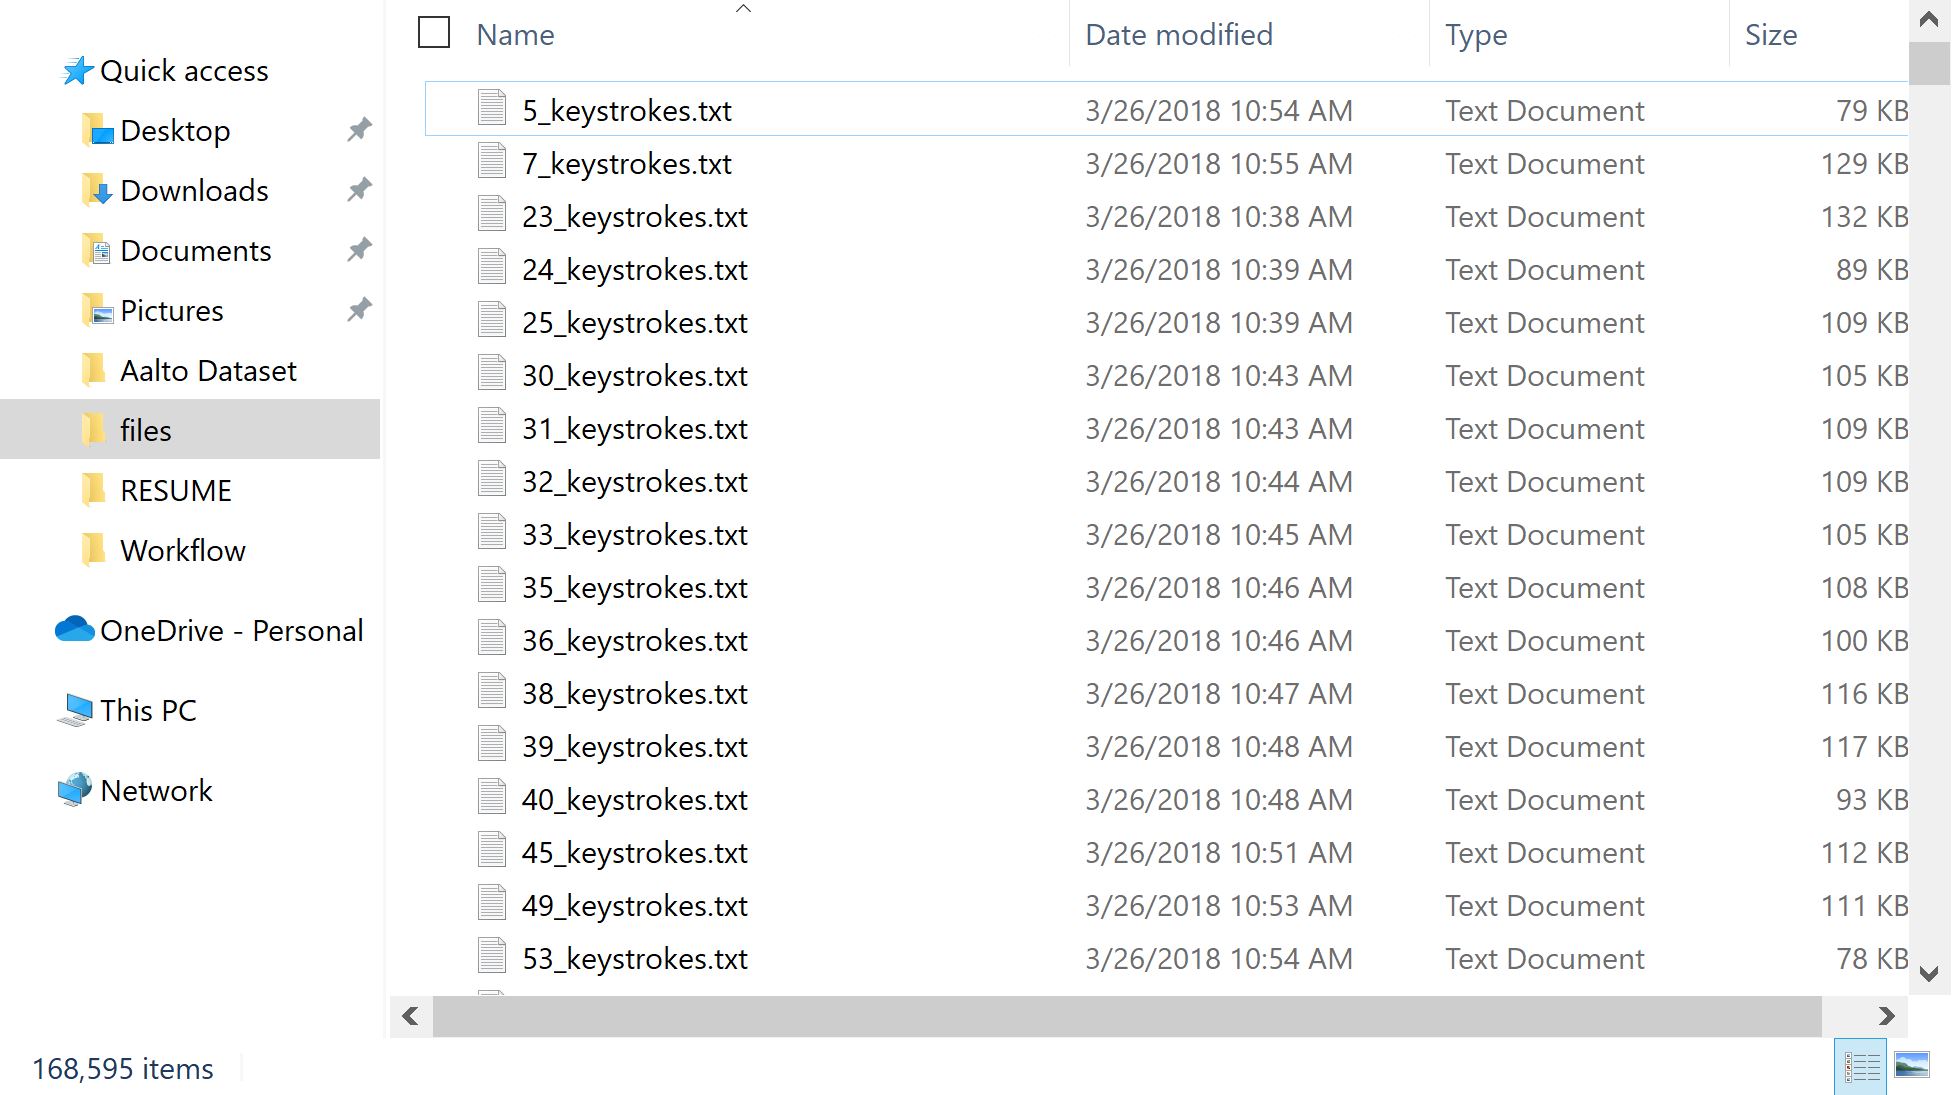Click the OneDrive cloud icon

pyautogui.click(x=75, y=630)
